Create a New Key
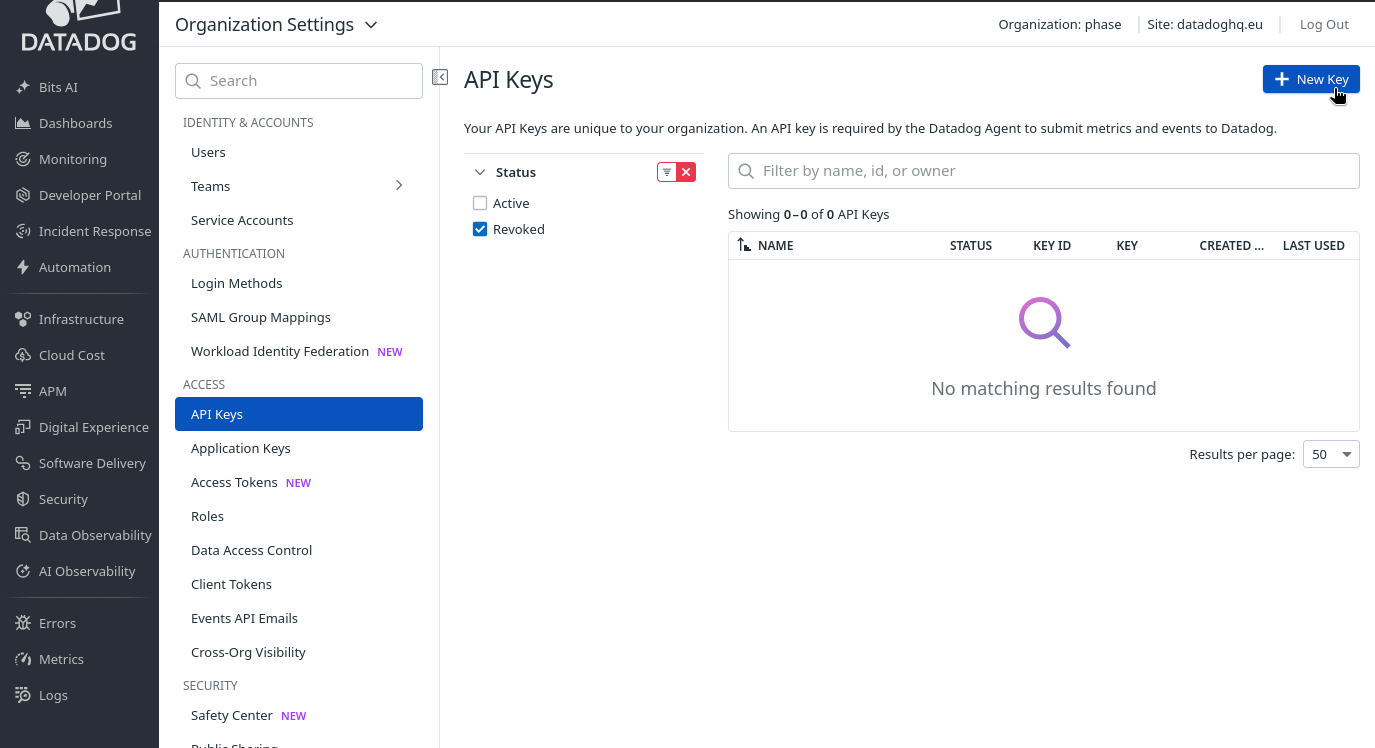1375x748 pixels. point(1311,79)
